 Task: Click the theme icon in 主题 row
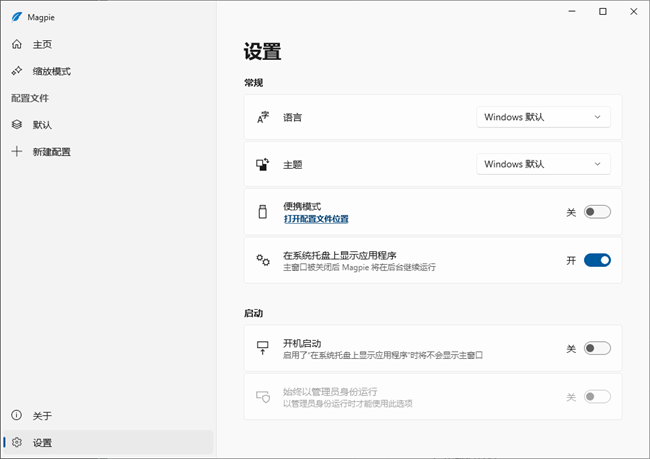coord(263,164)
